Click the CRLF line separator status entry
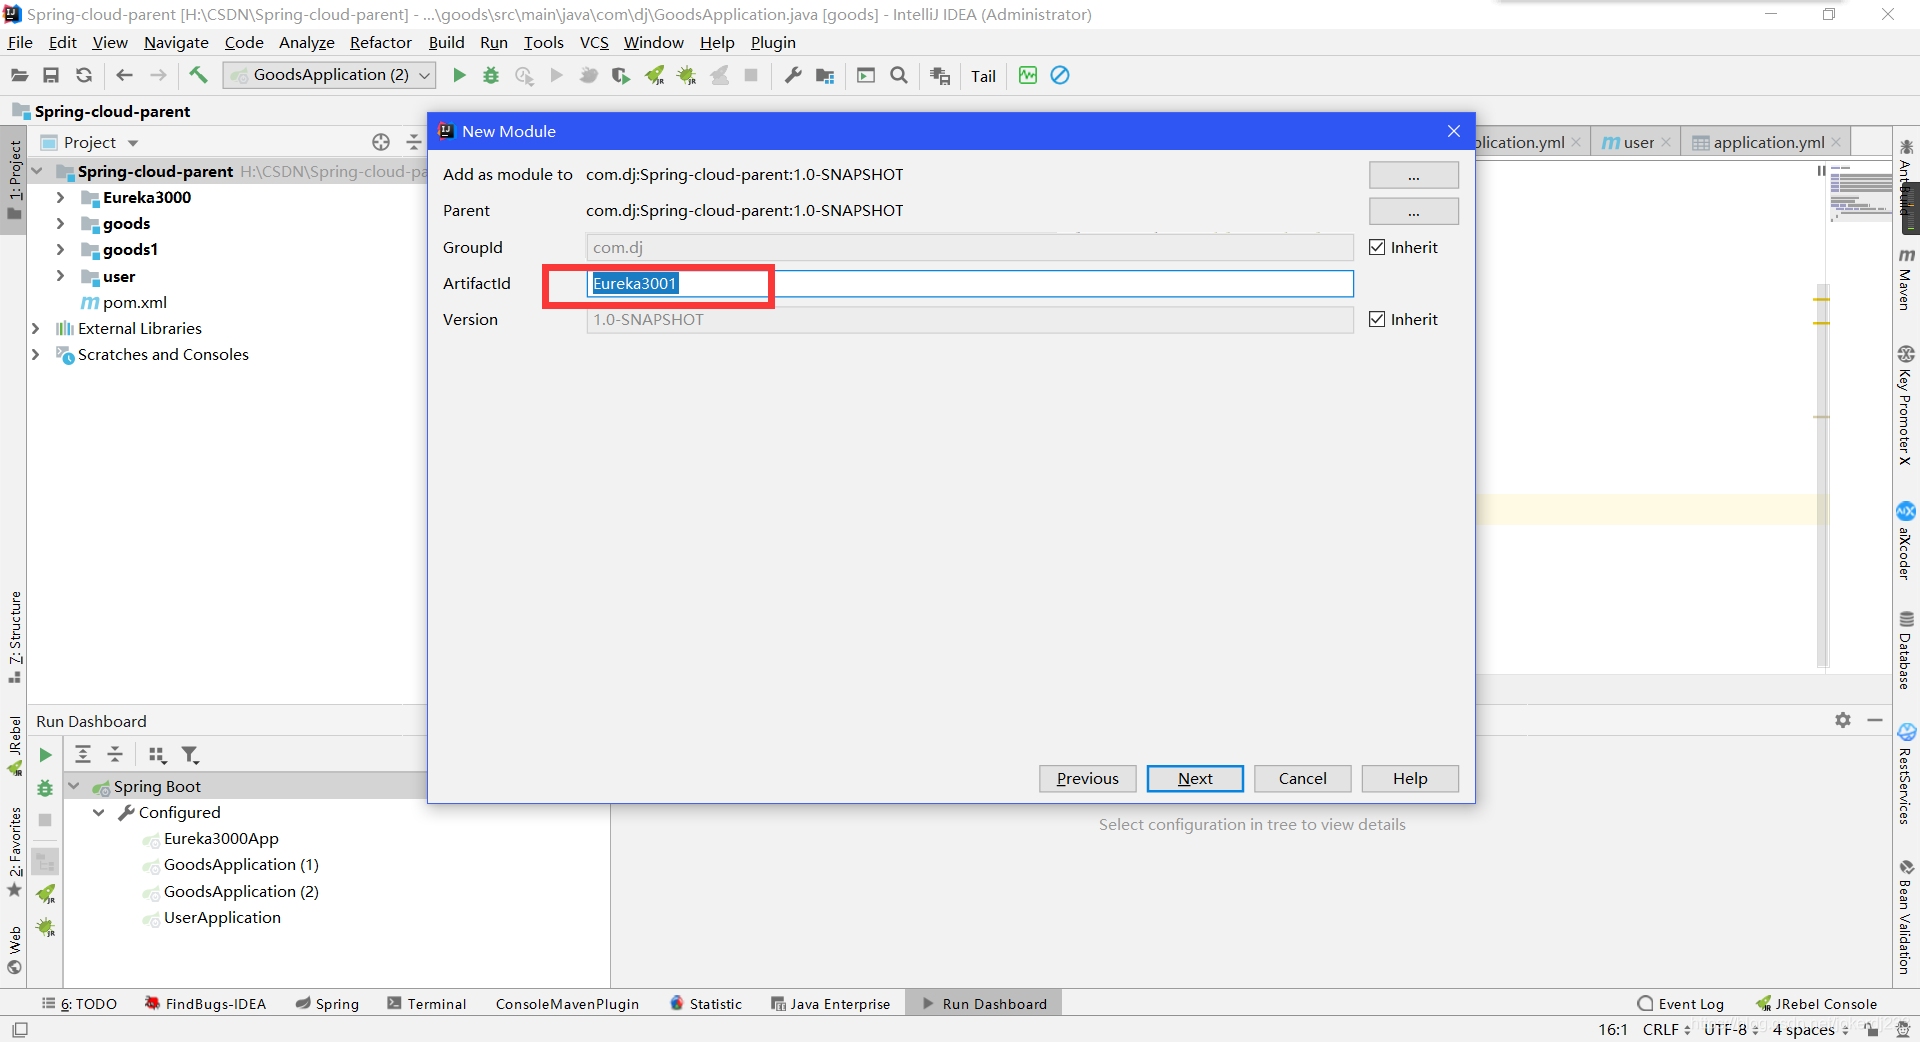Image resolution: width=1920 pixels, height=1042 pixels. pyautogui.click(x=1666, y=1029)
